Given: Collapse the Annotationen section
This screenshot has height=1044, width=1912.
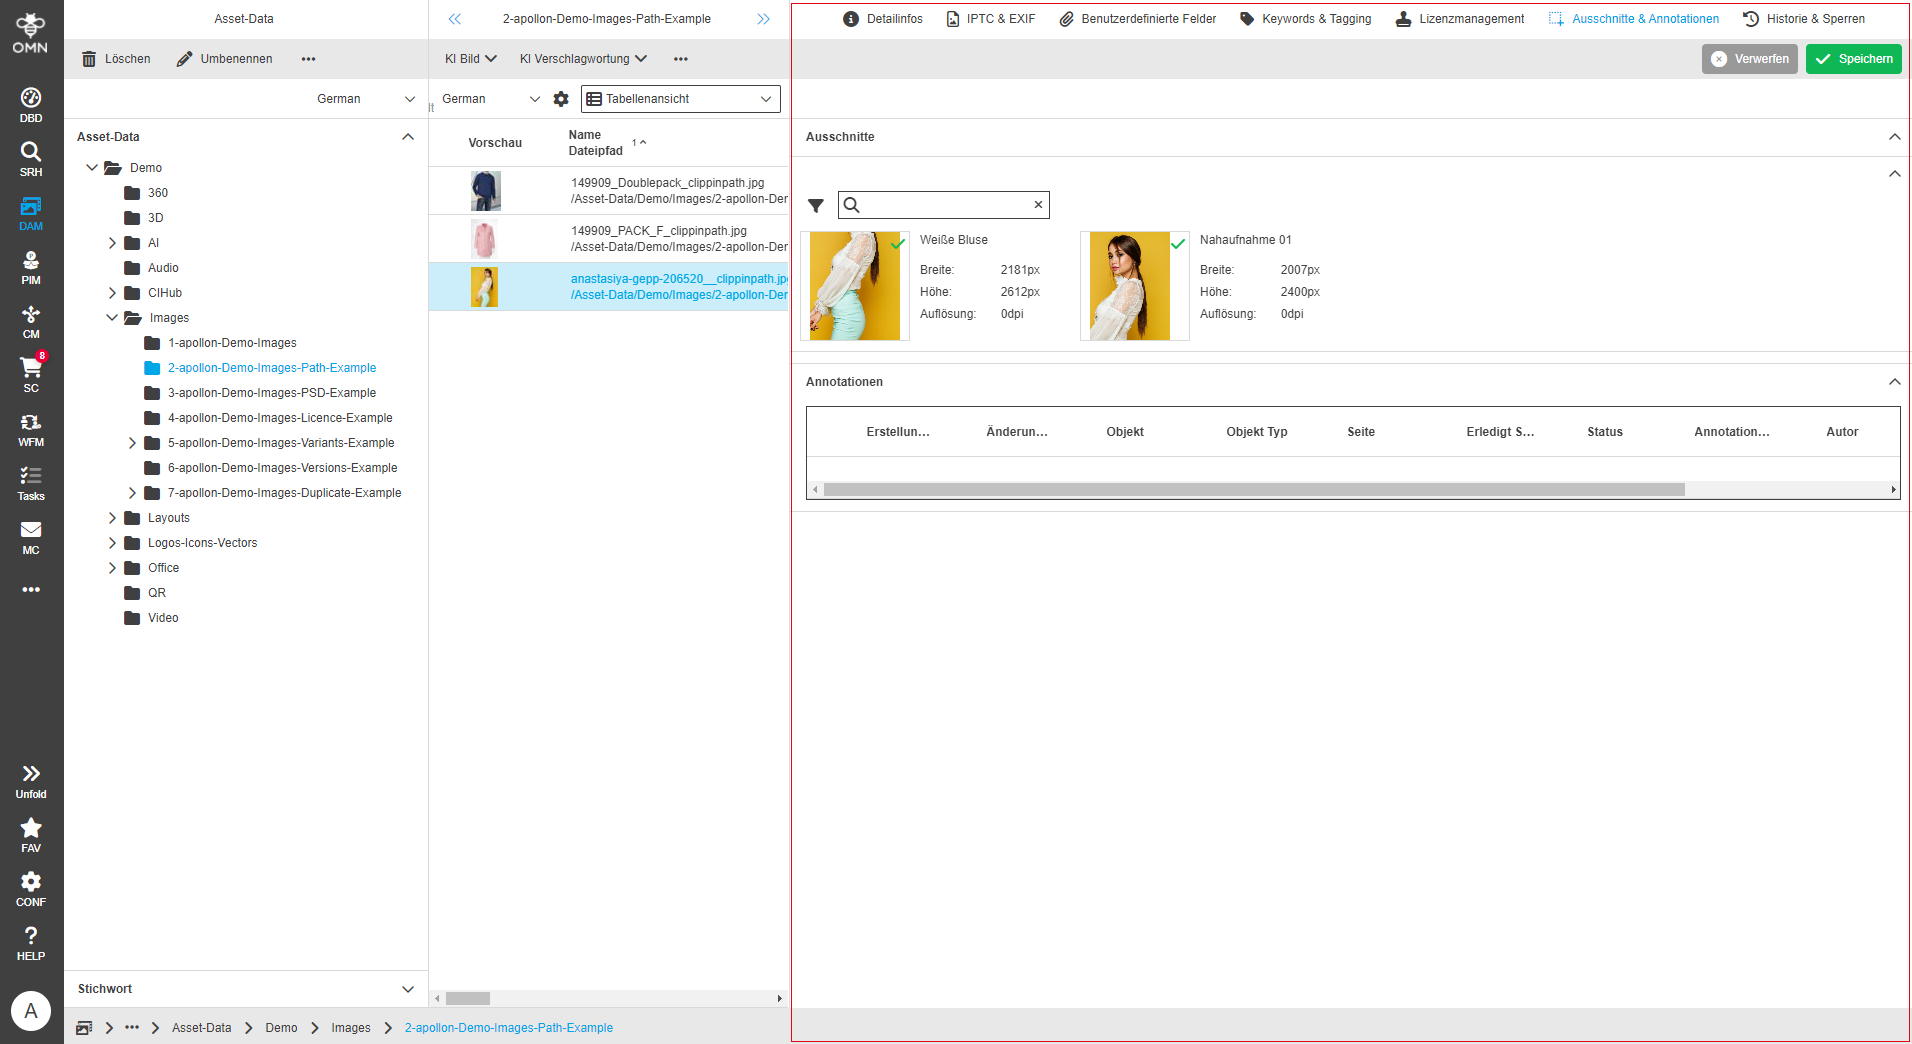Looking at the screenshot, I should point(1894,382).
